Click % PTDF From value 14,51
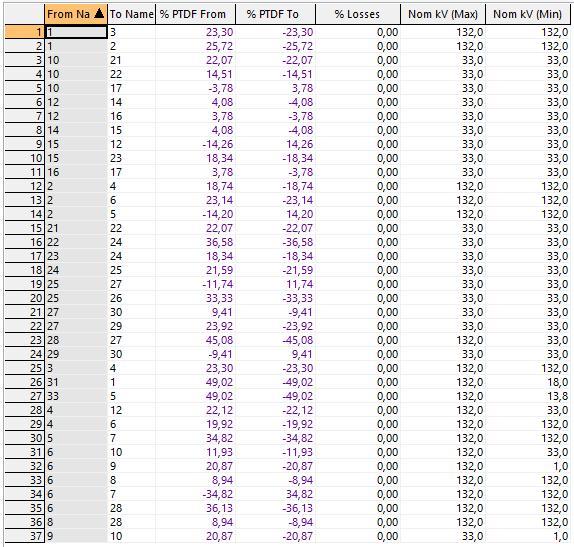The image size is (574, 547). click(220, 74)
